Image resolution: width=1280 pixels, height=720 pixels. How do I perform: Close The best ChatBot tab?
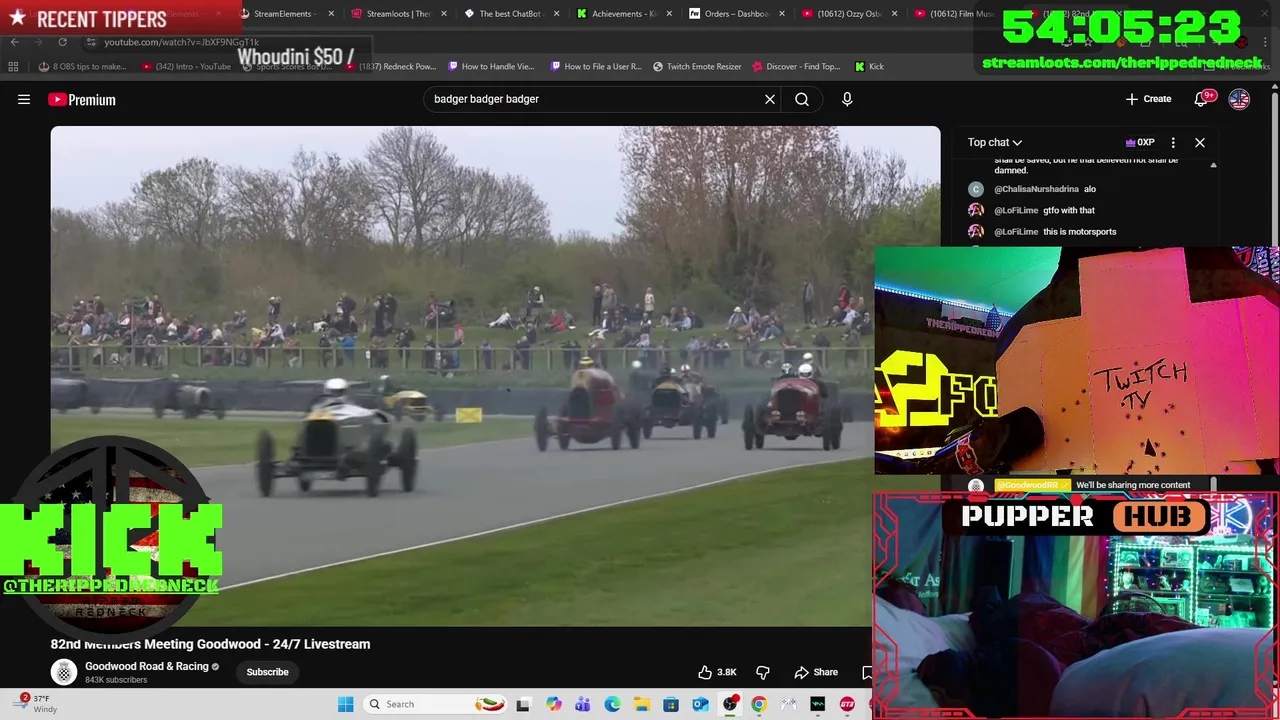point(557,14)
